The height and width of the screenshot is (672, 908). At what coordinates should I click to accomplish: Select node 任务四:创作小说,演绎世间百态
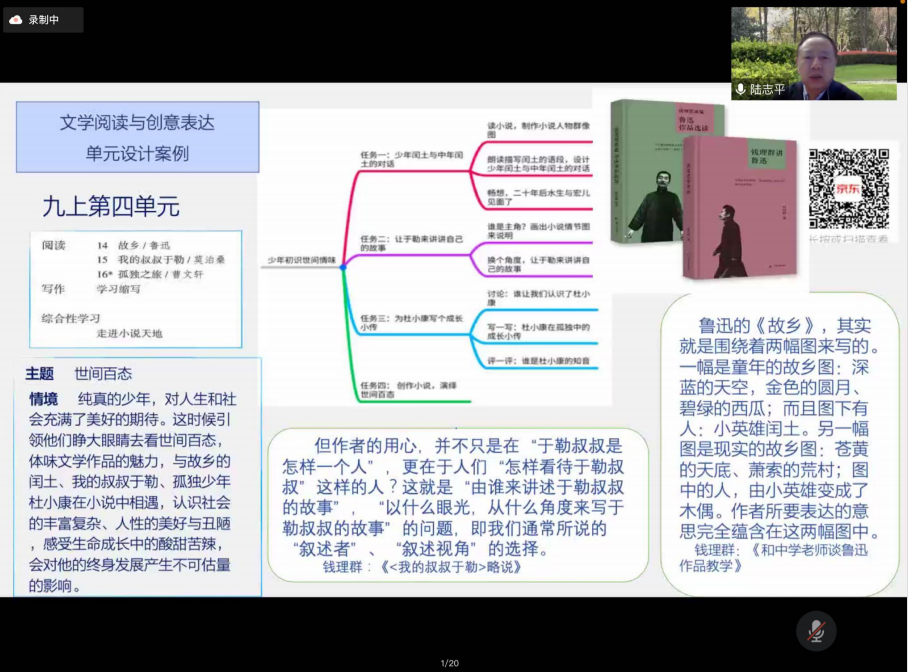[x=409, y=389]
